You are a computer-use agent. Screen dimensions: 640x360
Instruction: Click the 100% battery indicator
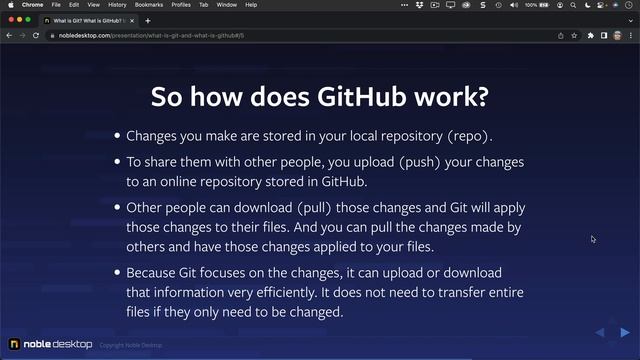(537, 5)
